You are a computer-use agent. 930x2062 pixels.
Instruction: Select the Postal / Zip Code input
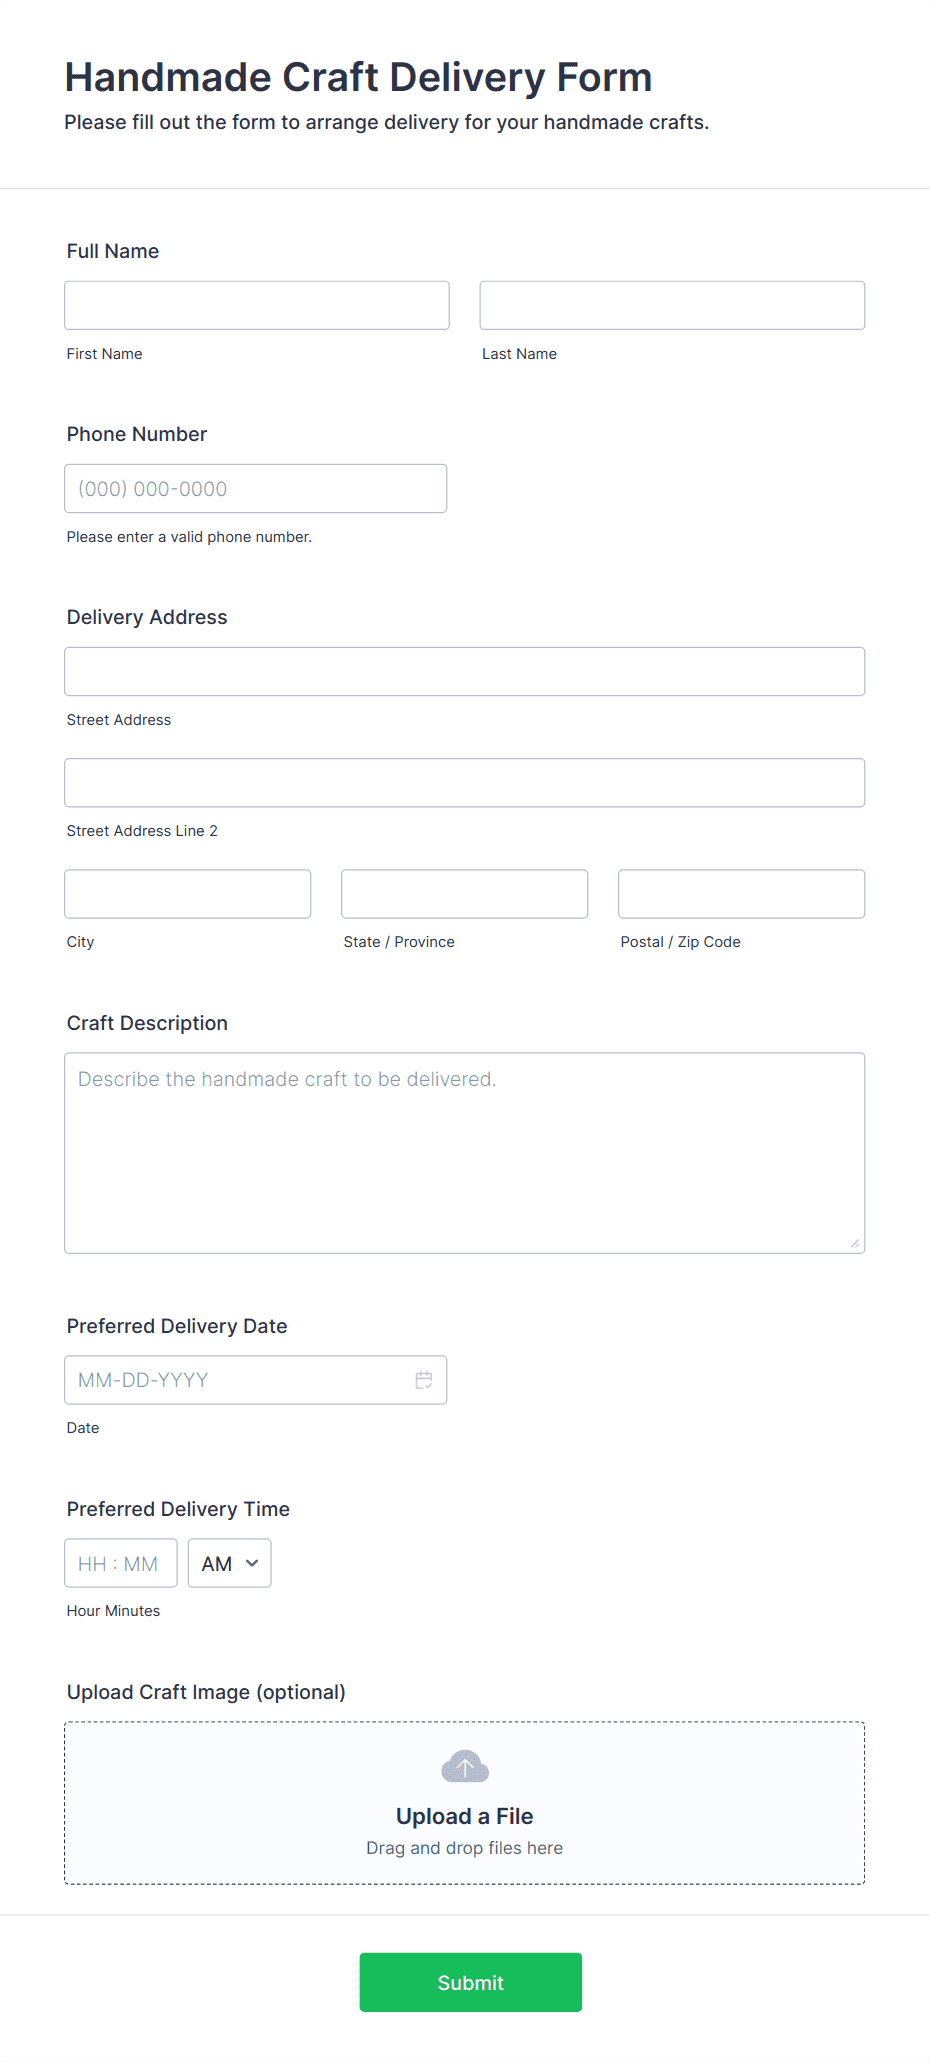click(740, 893)
